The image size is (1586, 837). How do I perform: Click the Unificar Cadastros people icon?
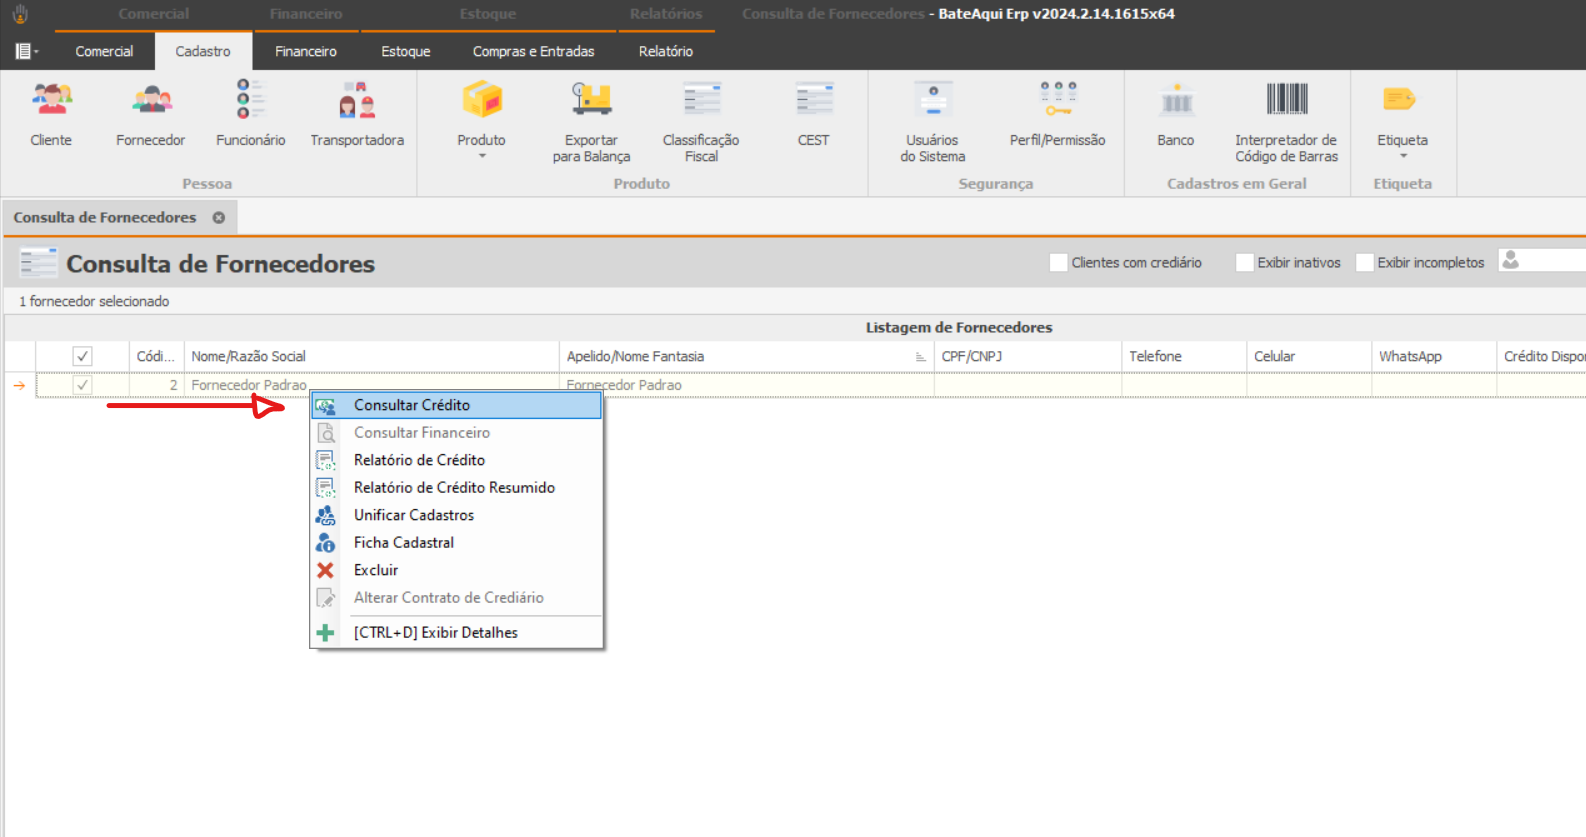[325, 515]
